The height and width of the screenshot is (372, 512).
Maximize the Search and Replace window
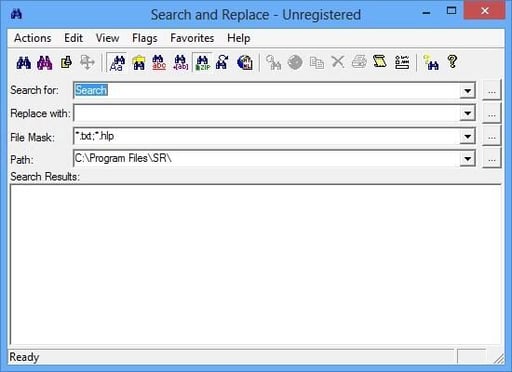[451, 11]
